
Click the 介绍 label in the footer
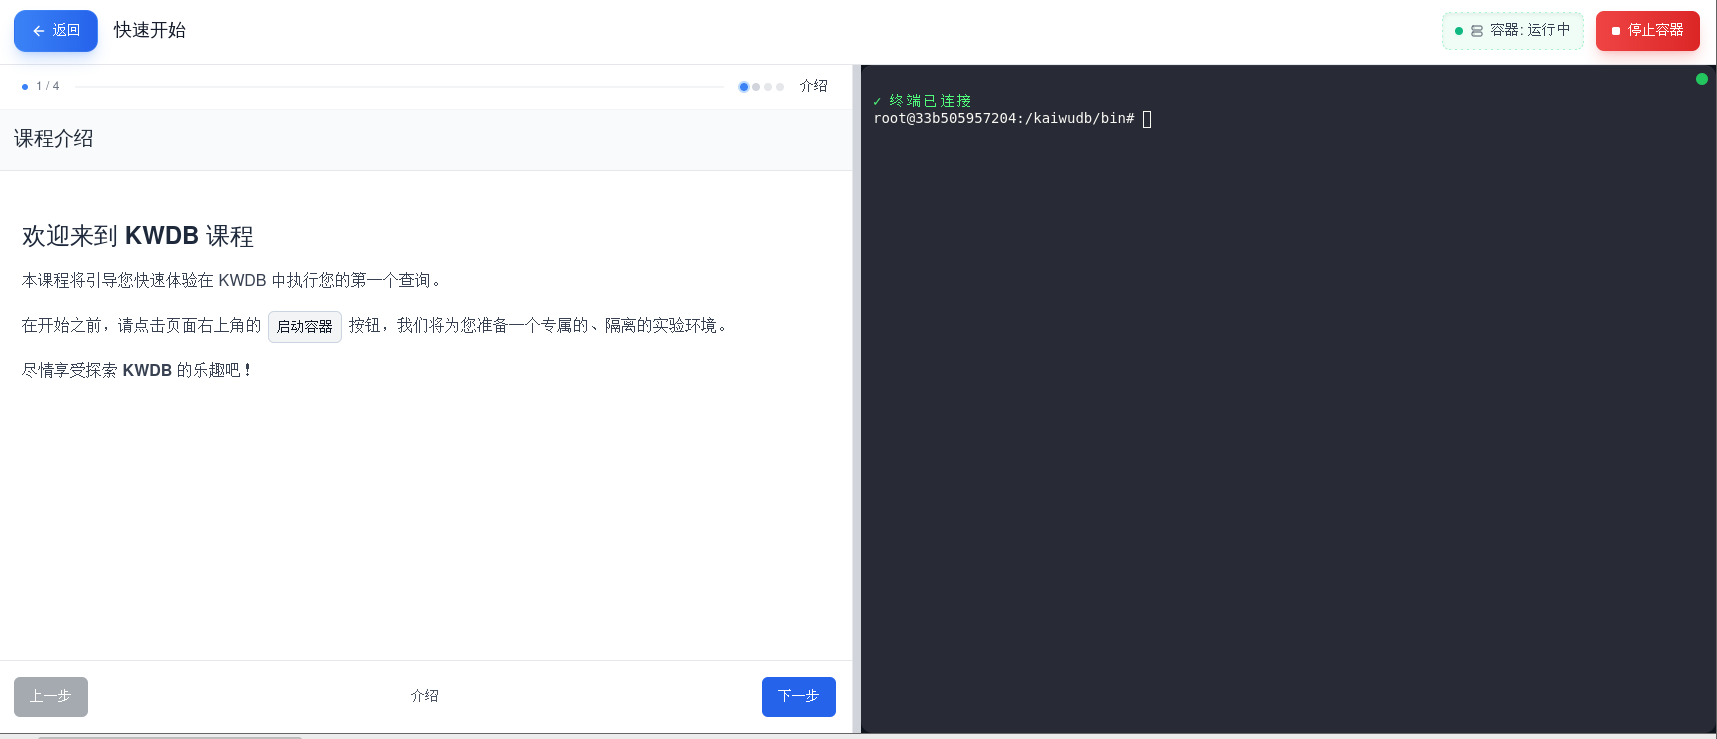(425, 696)
